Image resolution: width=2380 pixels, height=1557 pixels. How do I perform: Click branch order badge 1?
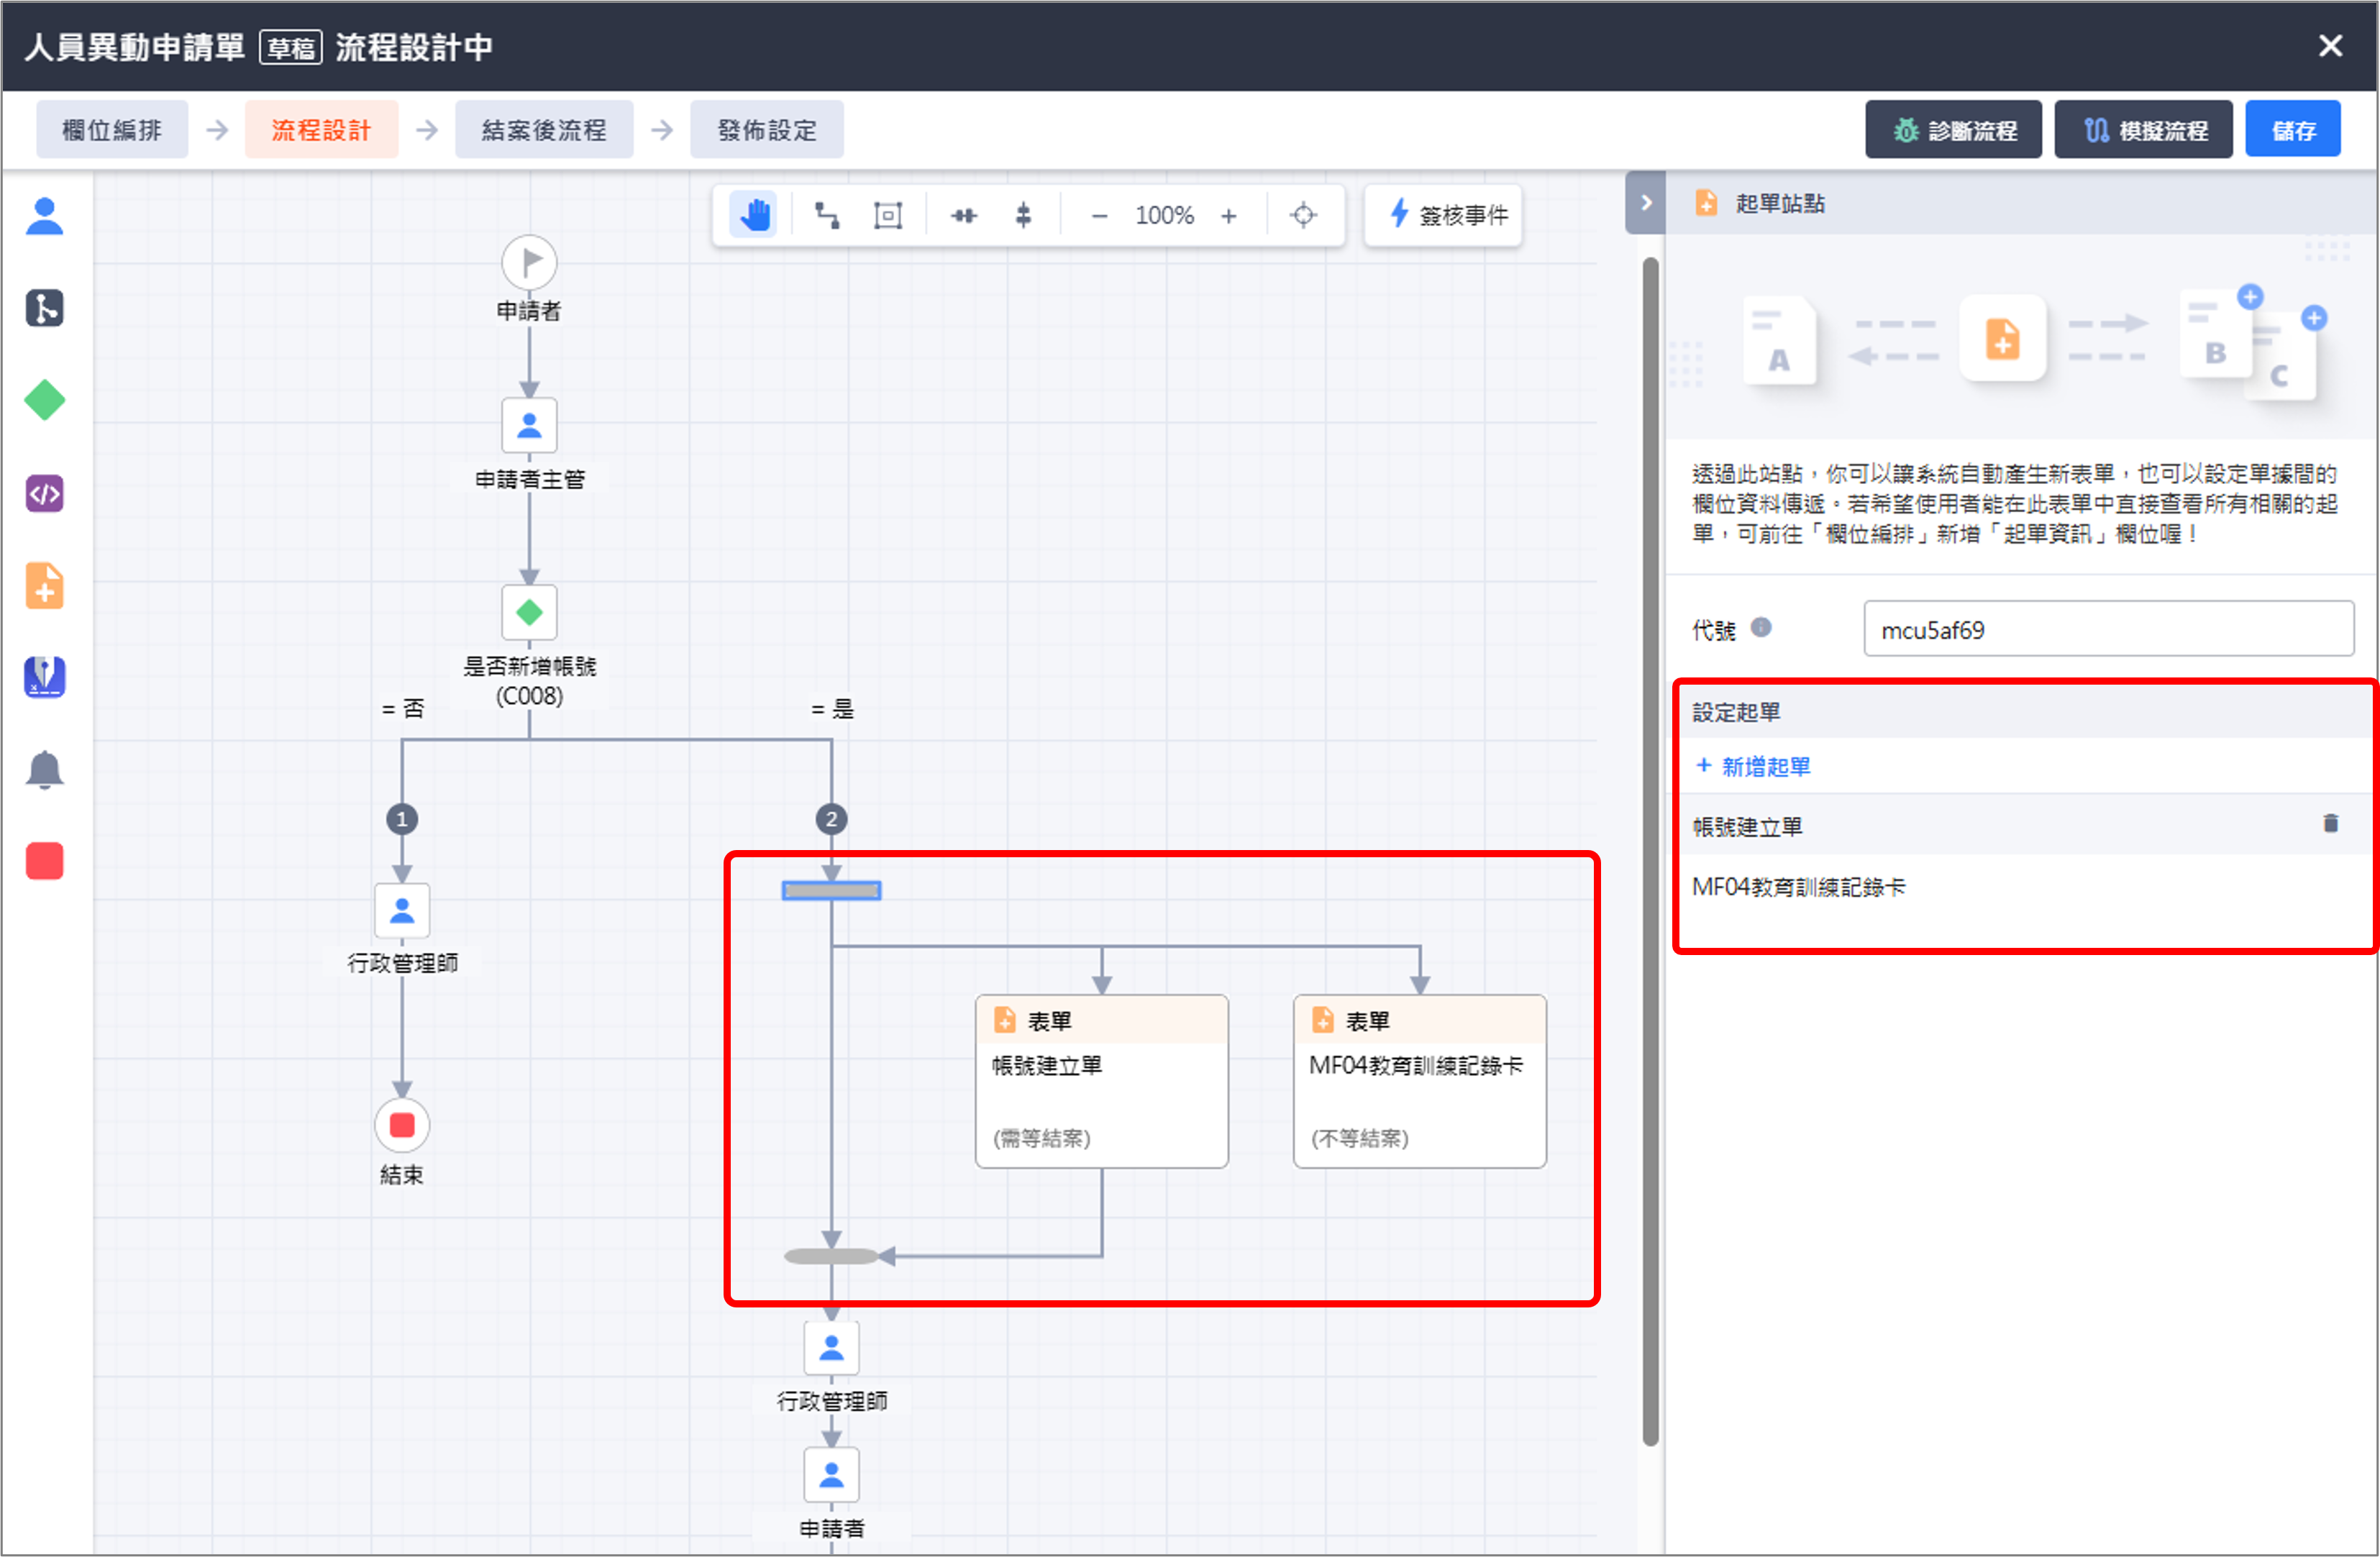pos(402,819)
